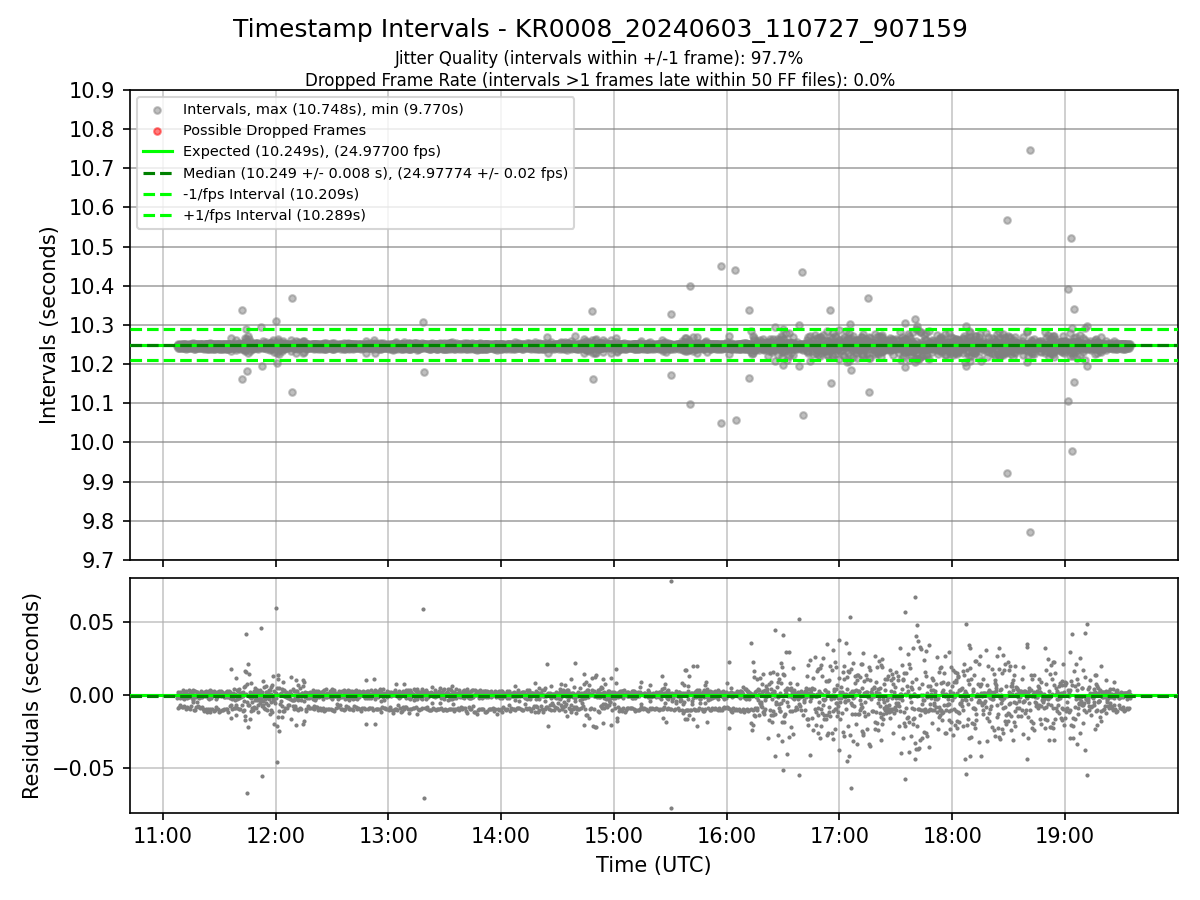Click legend entry "-1/fps Interval (10.209s)"

point(271,194)
